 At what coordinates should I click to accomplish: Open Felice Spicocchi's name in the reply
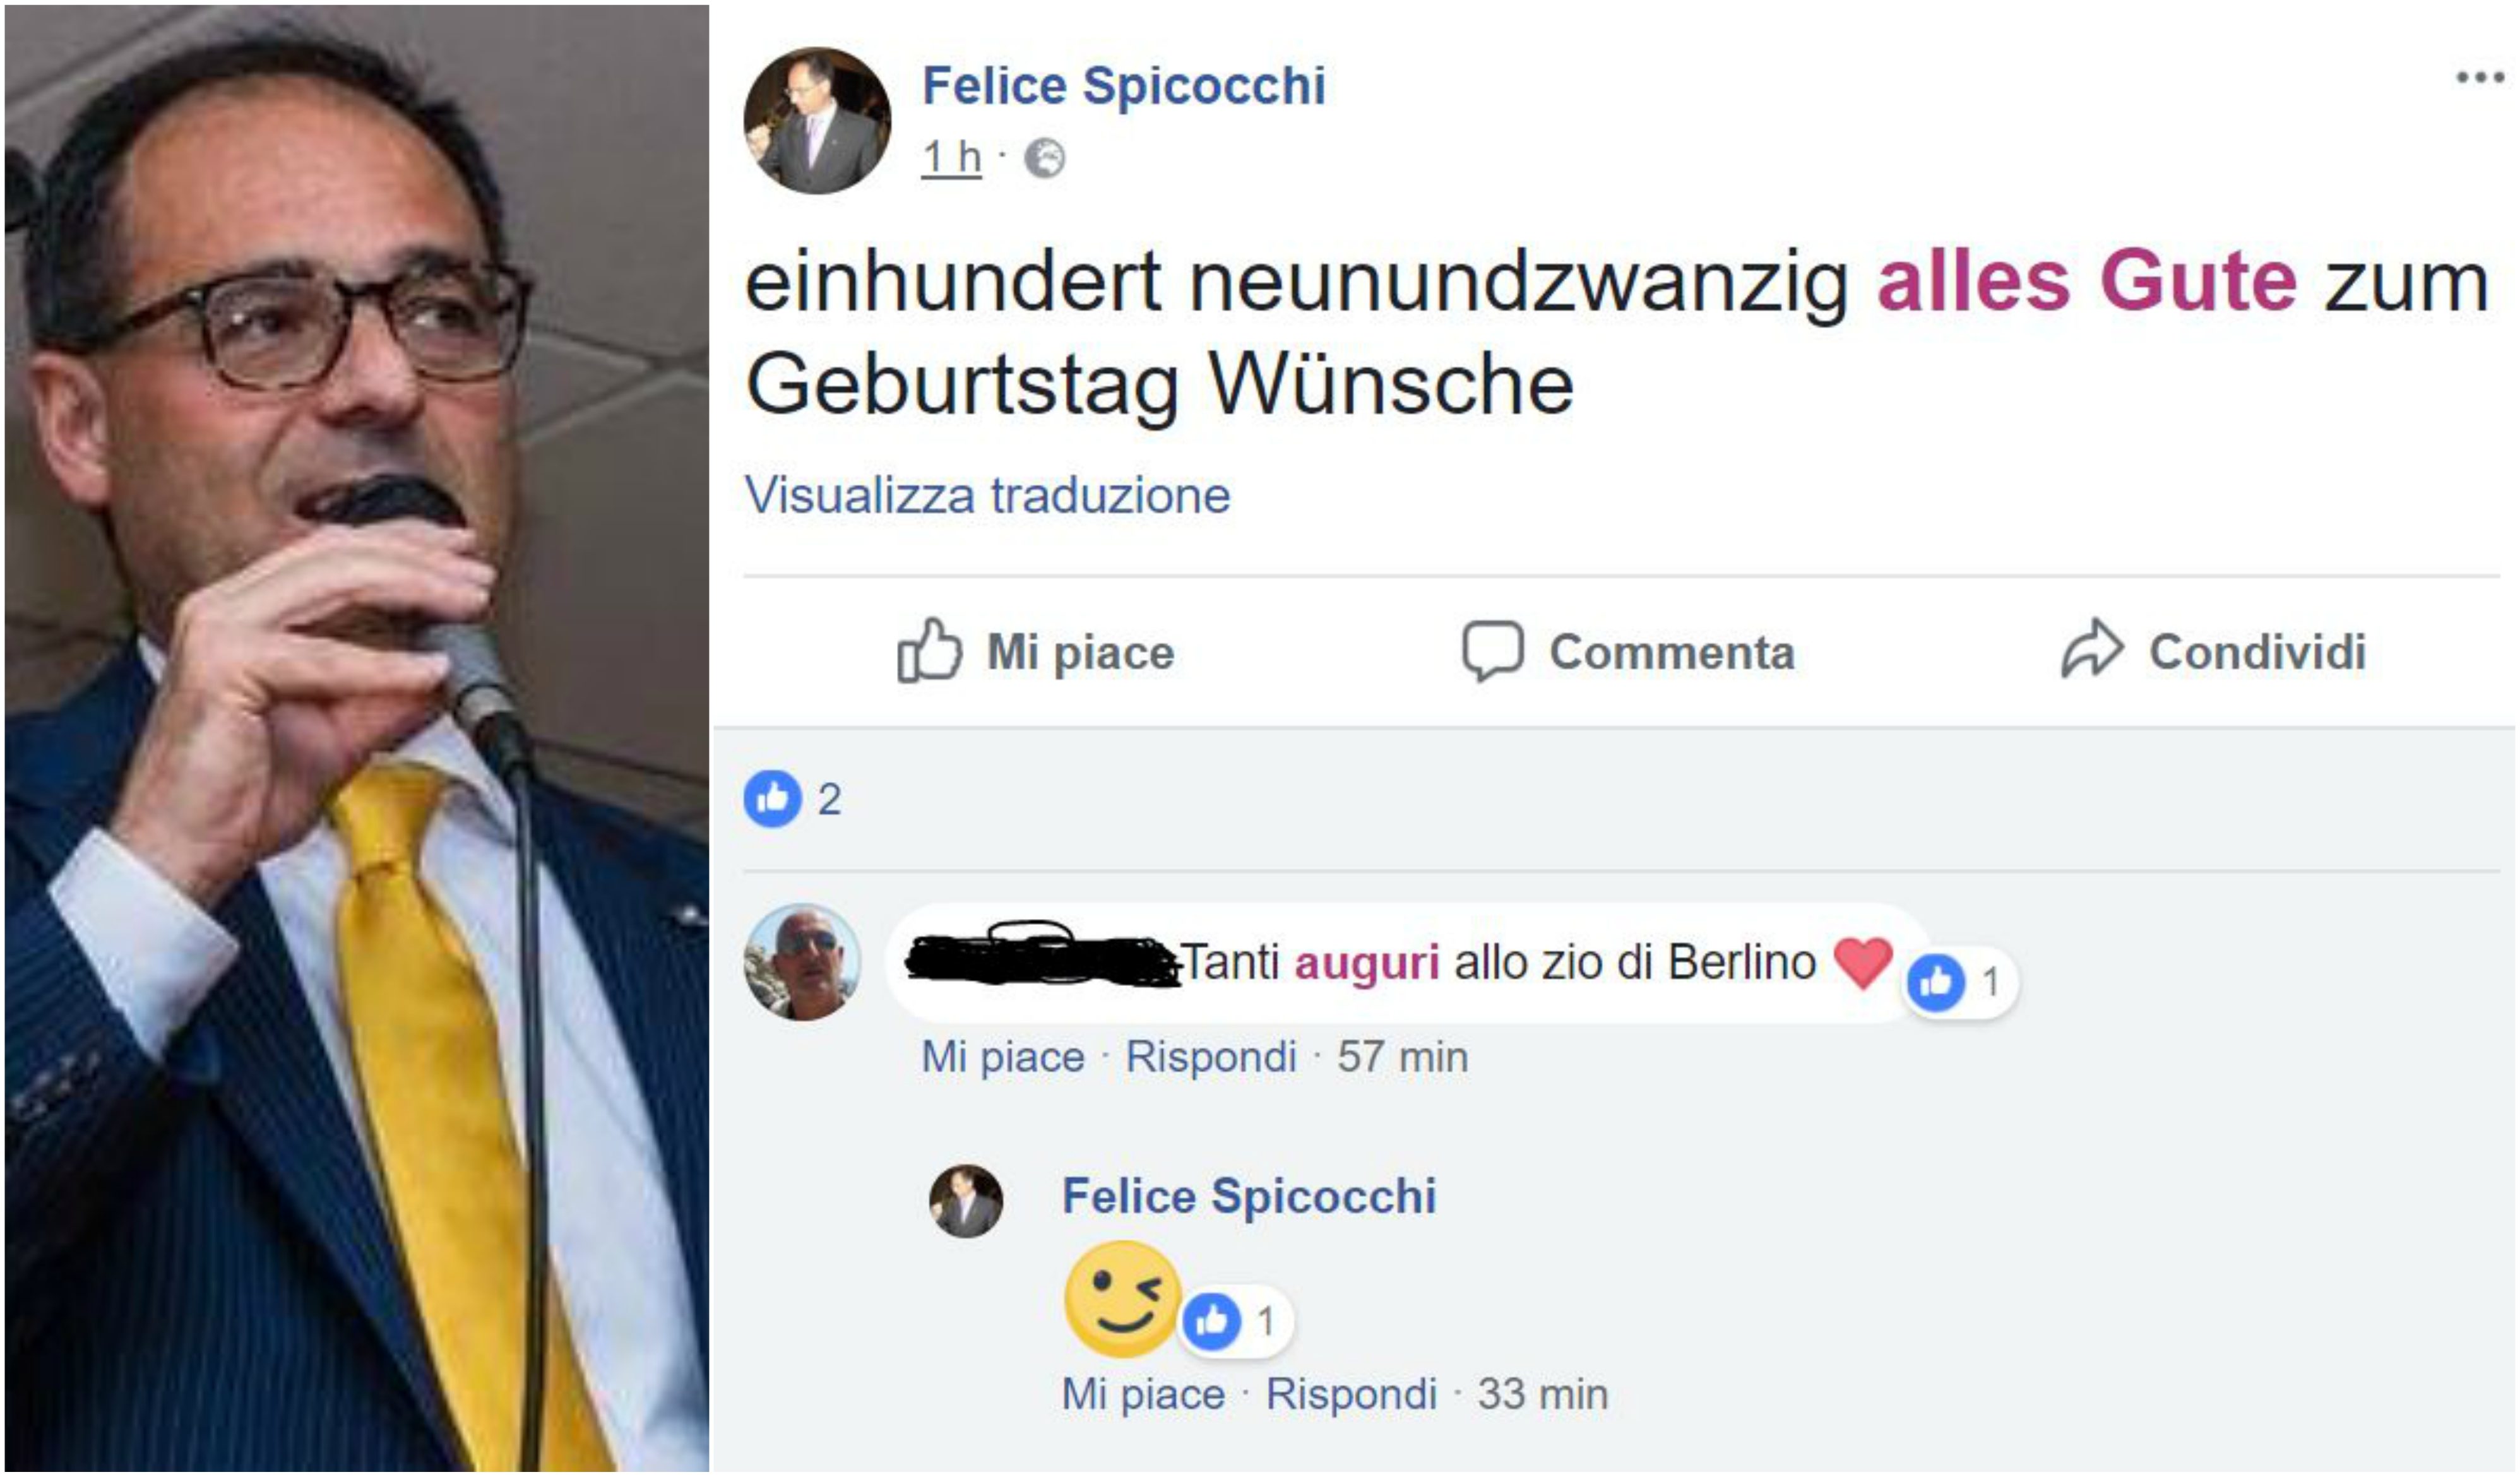1251,1196
